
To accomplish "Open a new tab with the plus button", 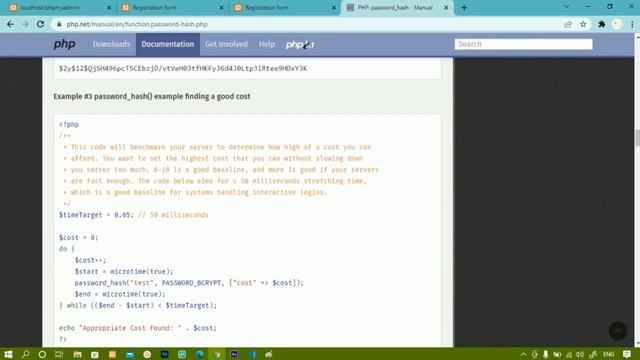I will coord(464,8).
